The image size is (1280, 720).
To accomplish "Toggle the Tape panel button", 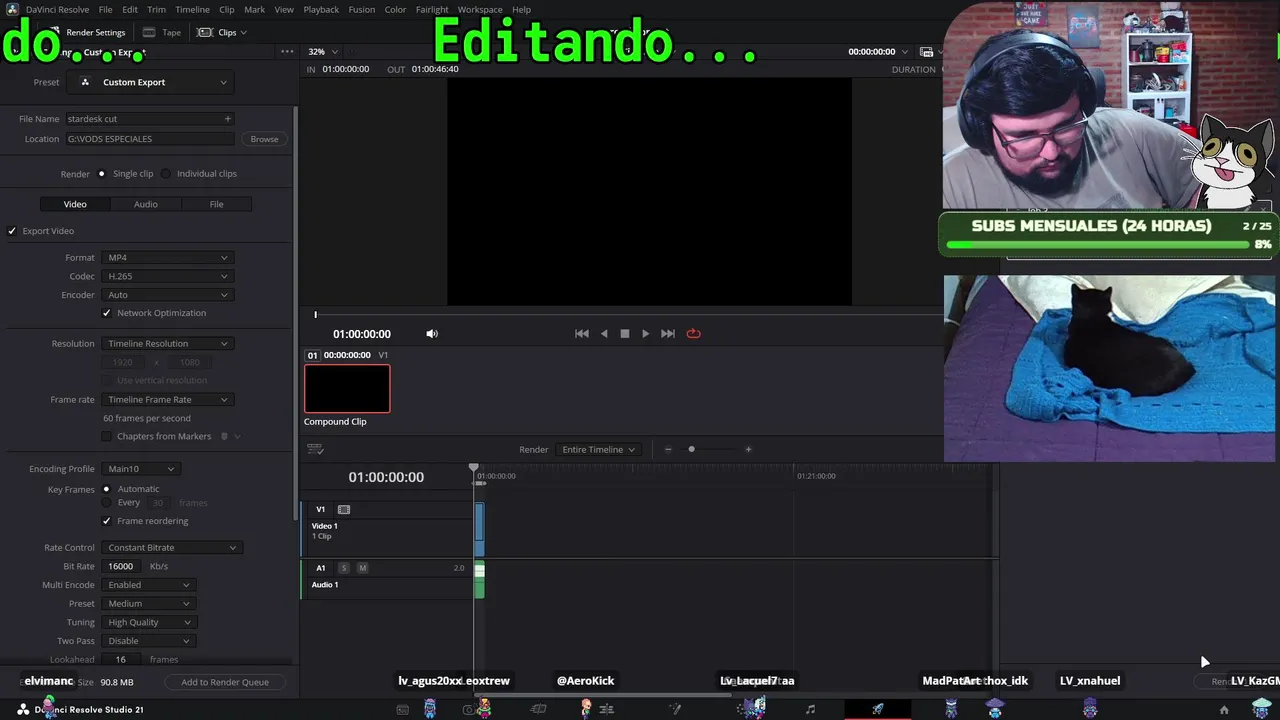I will [162, 32].
